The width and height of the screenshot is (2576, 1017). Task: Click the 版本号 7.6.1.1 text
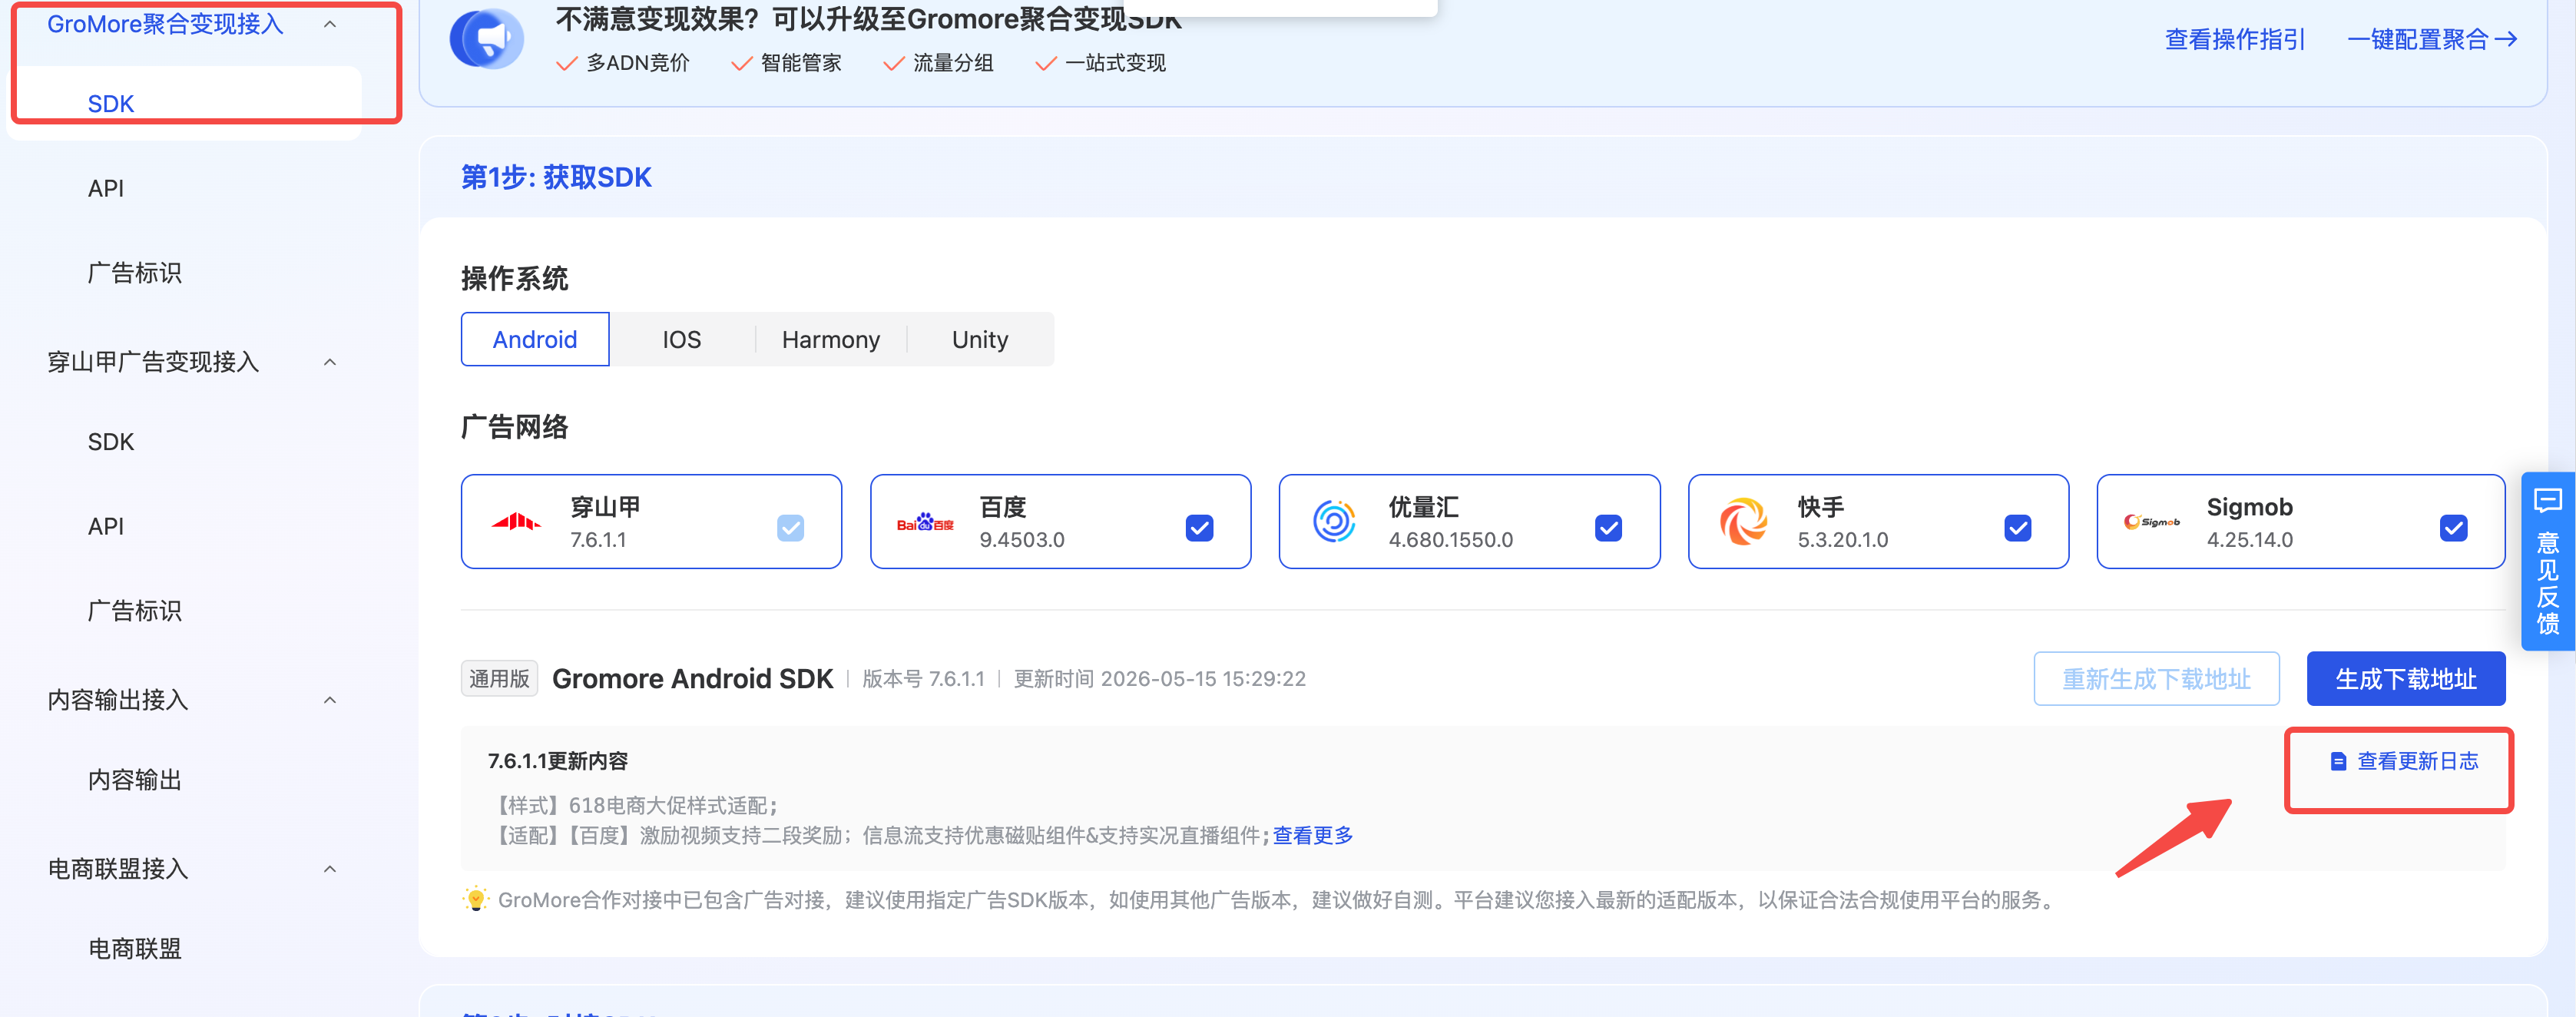923,679
